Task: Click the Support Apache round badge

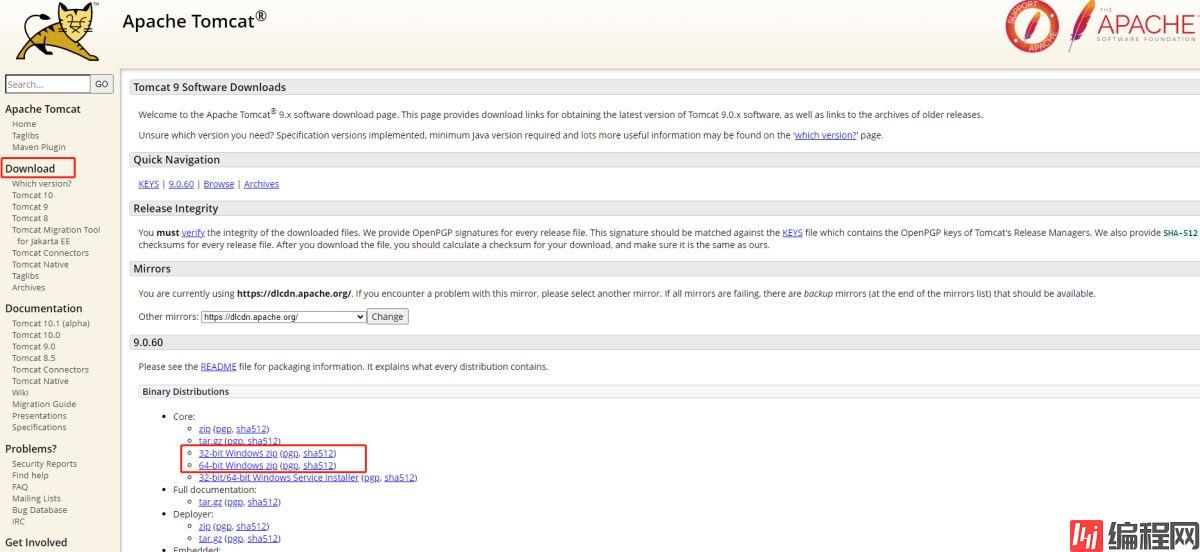Action: pyautogui.click(x=1031, y=28)
